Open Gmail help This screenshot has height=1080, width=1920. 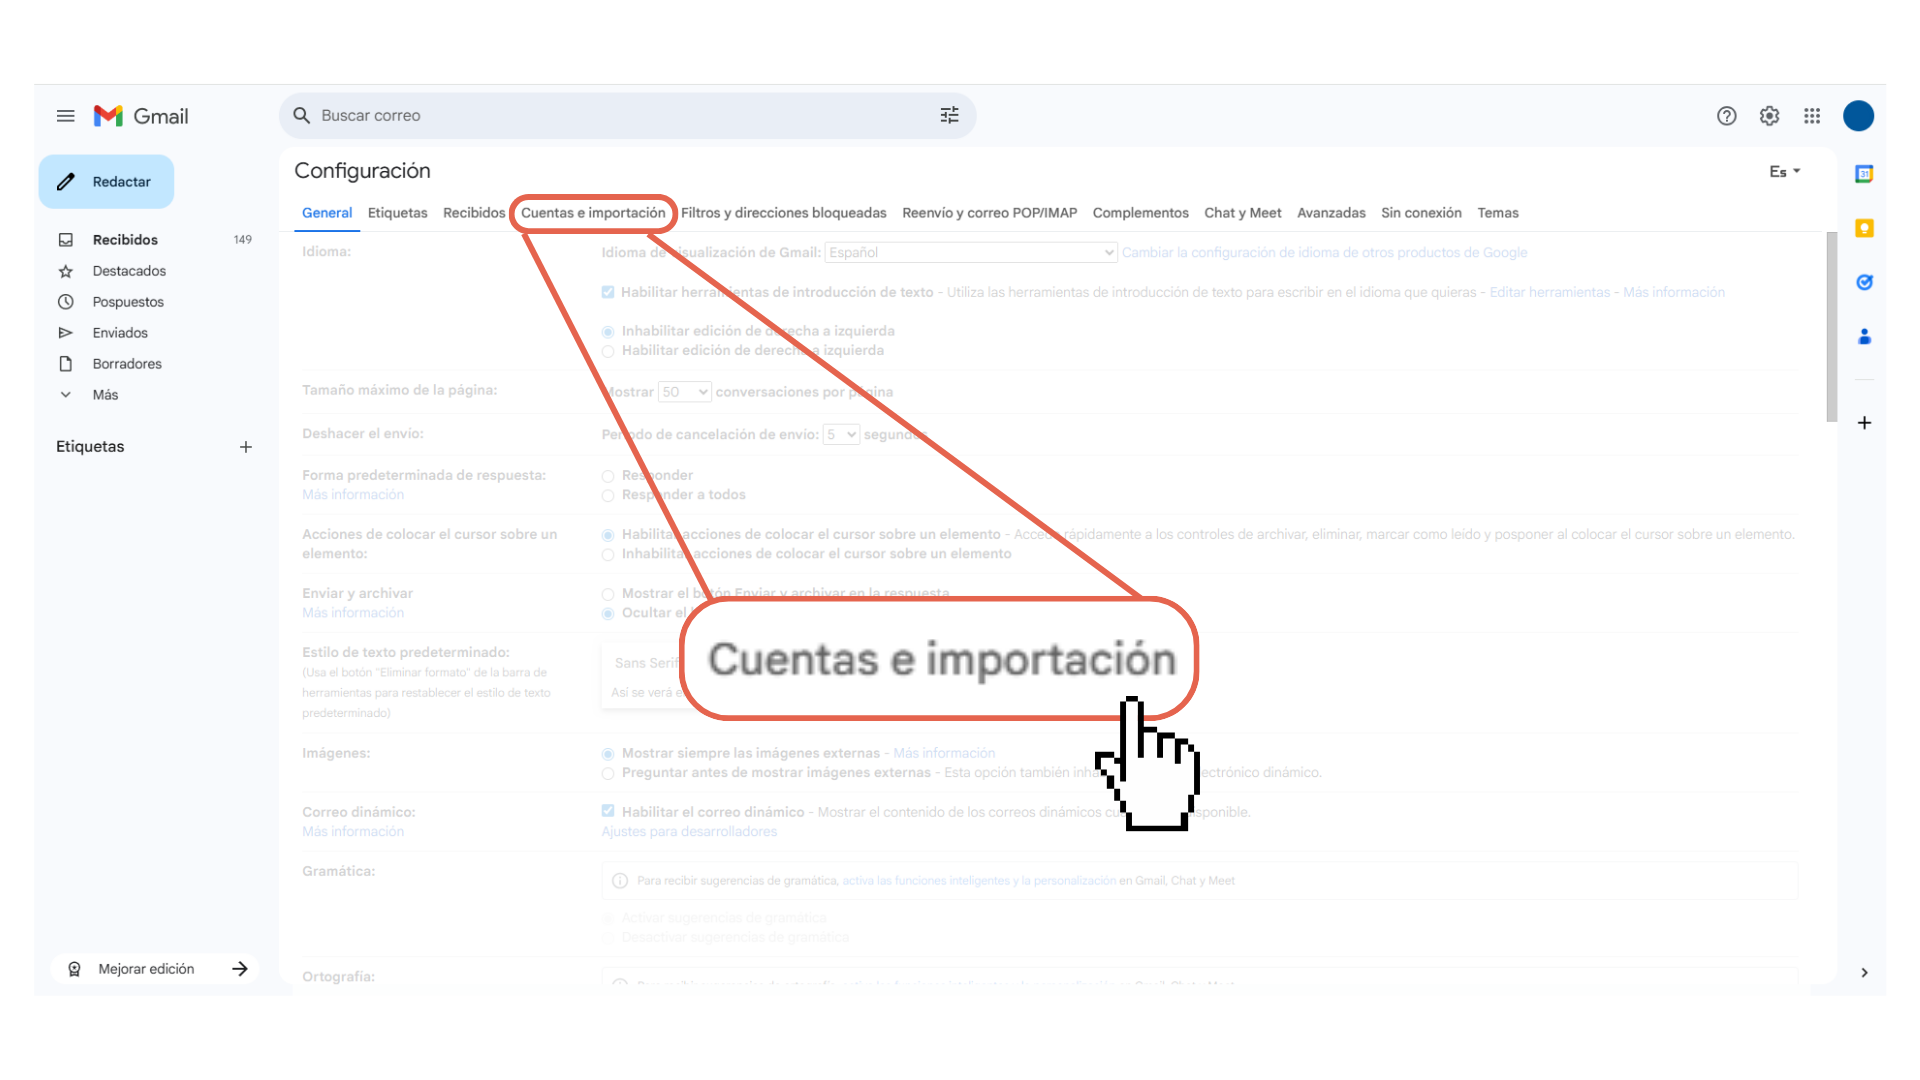[x=1726, y=116]
